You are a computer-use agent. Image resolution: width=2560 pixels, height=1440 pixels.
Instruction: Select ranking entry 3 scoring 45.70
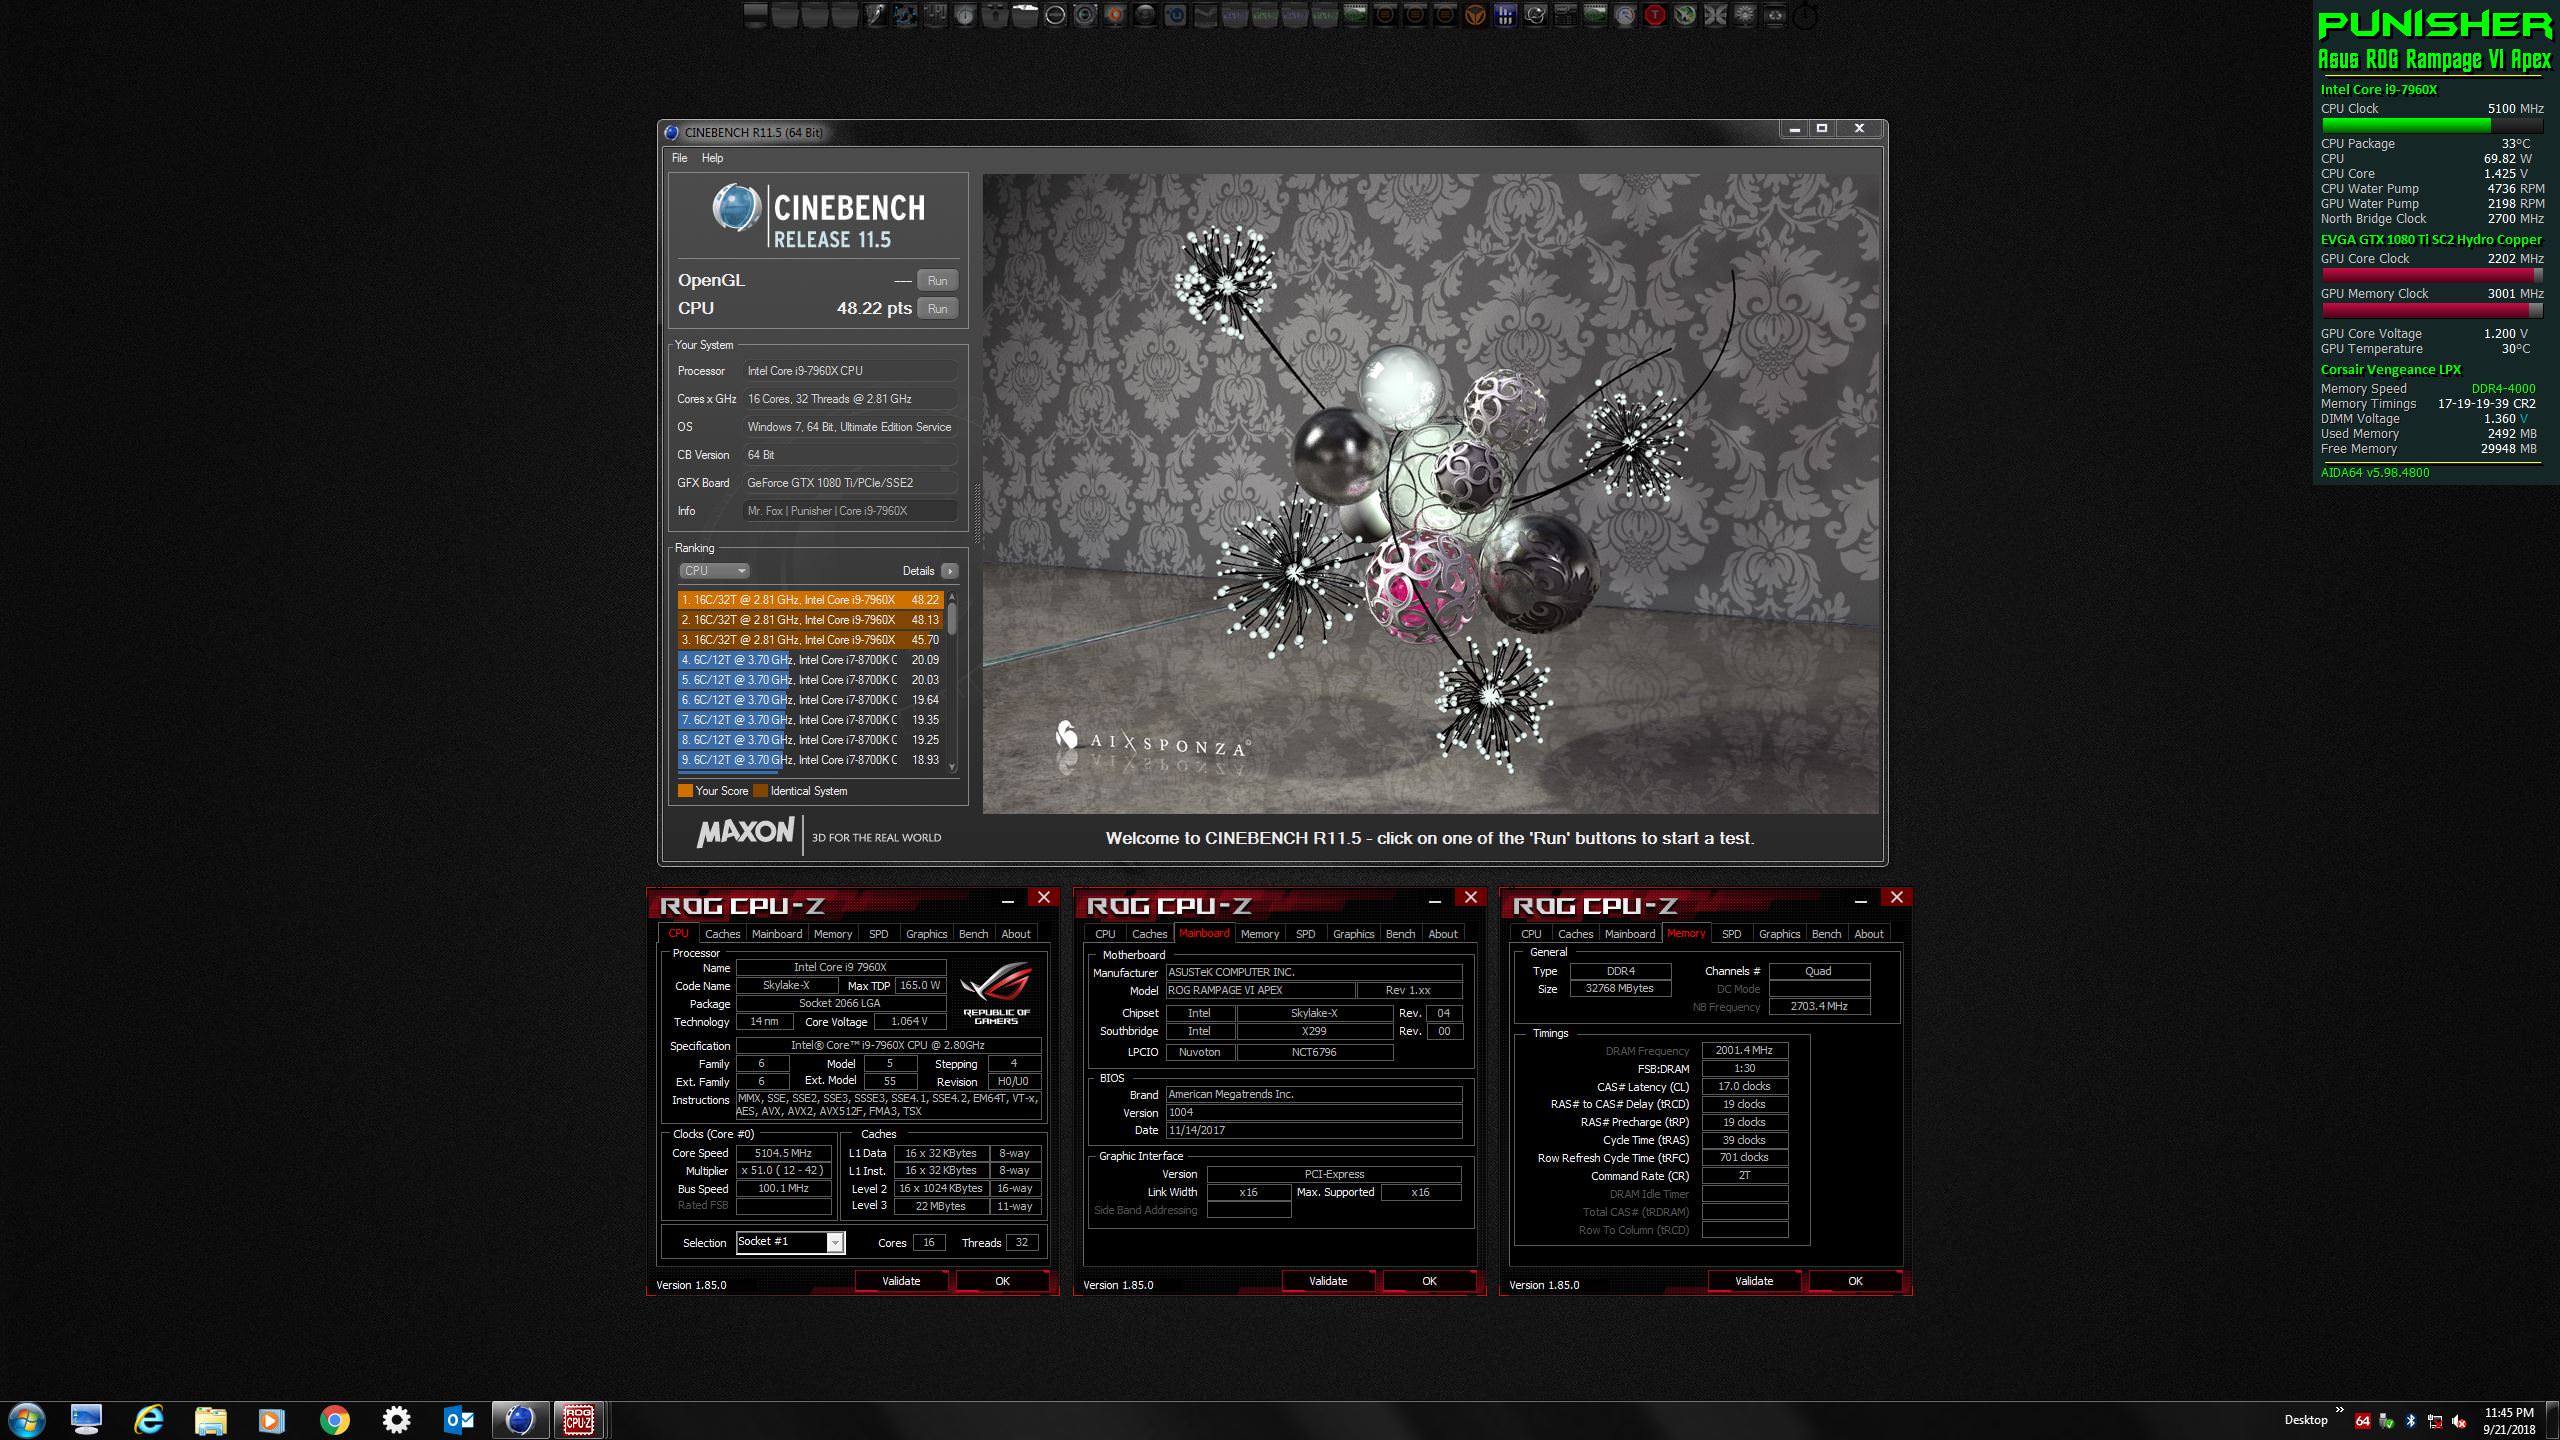point(810,640)
